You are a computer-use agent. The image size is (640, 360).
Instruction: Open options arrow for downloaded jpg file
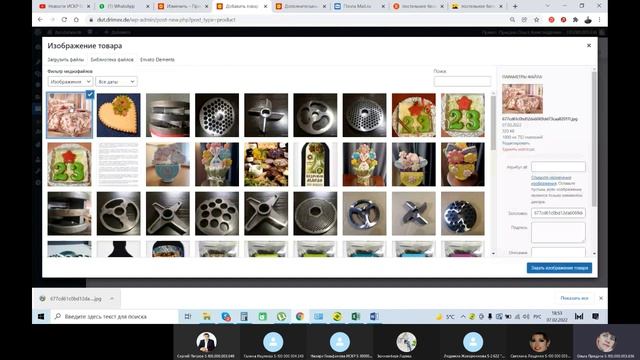[x=112, y=298]
